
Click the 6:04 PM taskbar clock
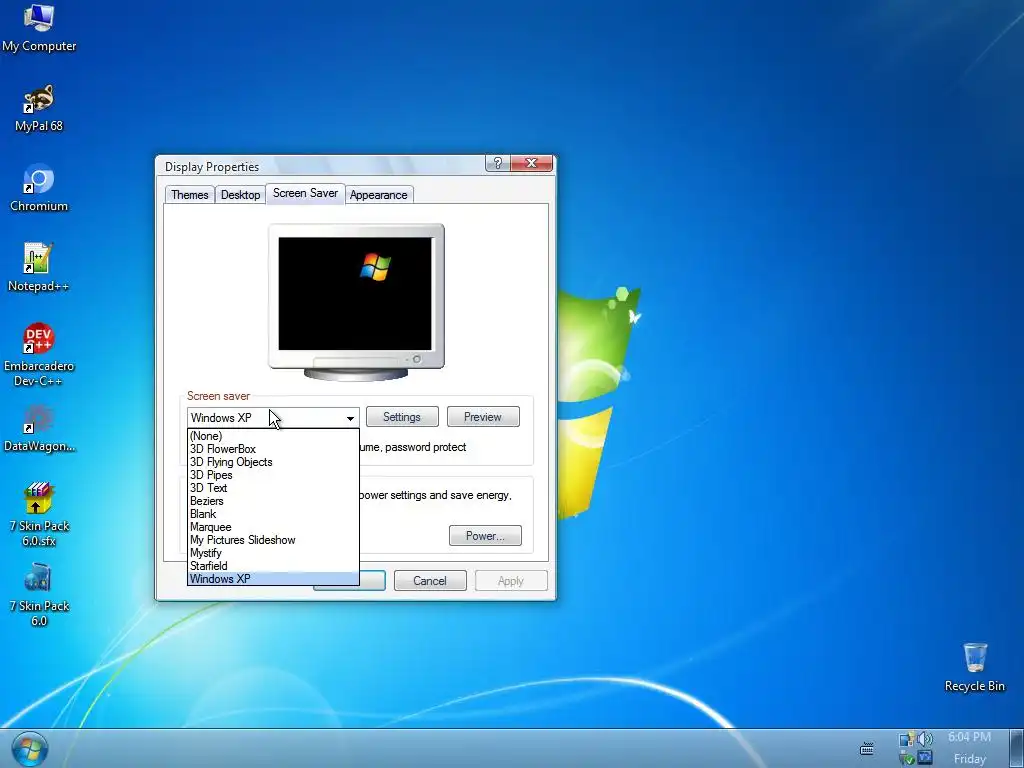click(969, 737)
